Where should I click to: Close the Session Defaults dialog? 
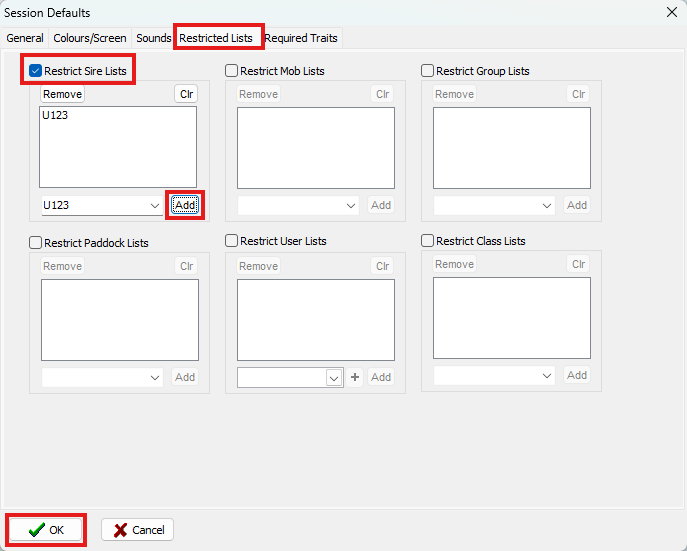(670, 12)
